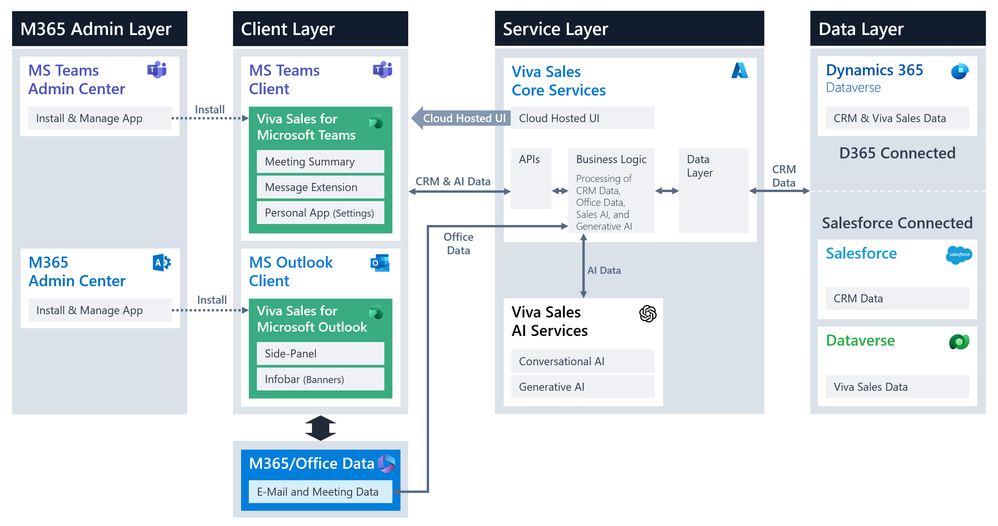Select the Conversational AI box
Image resolution: width=998 pixels, height=526 pixels.
pyautogui.click(x=582, y=361)
